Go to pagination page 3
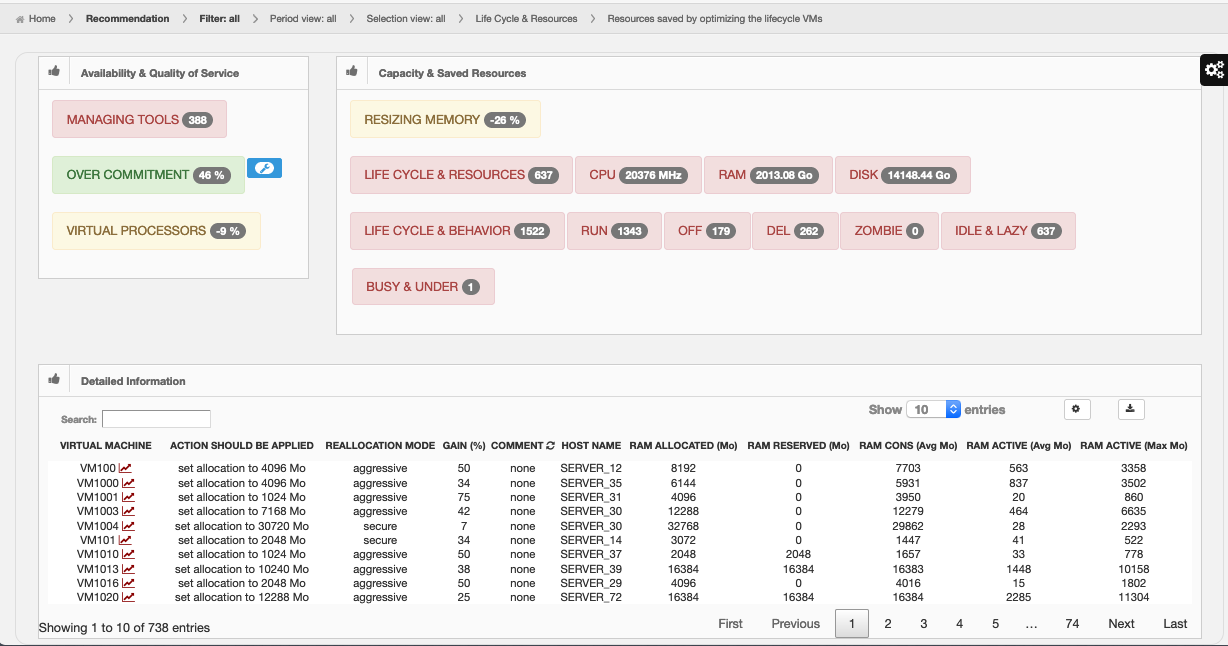The width and height of the screenshot is (1228, 646). tap(923, 624)
